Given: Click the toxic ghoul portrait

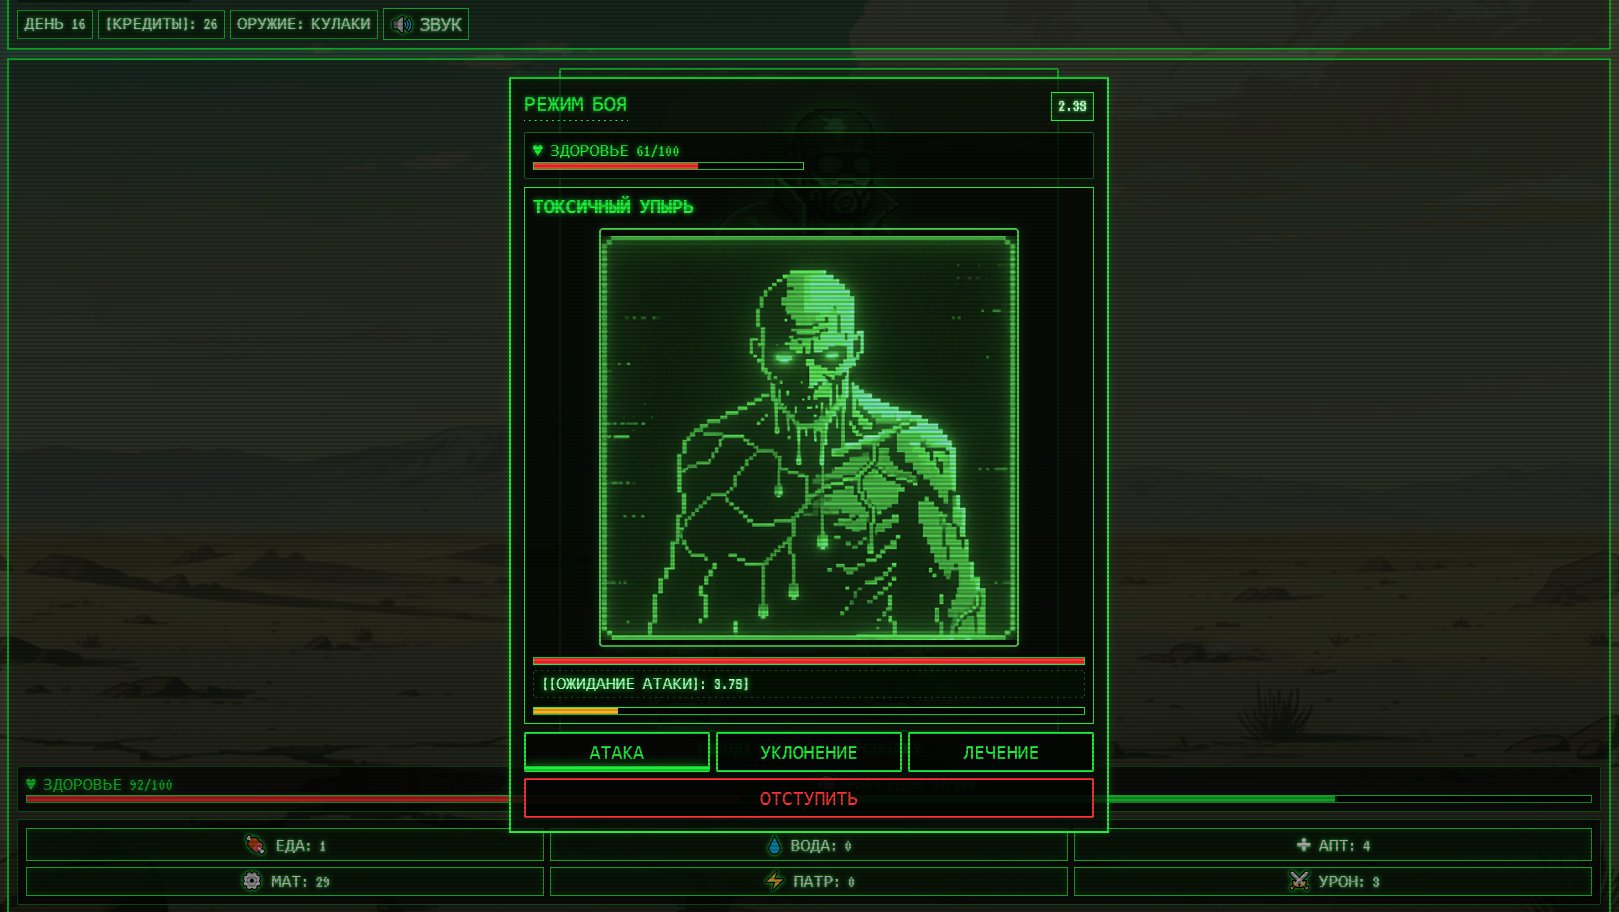Looking at the screenshot, I should (809, 437).
